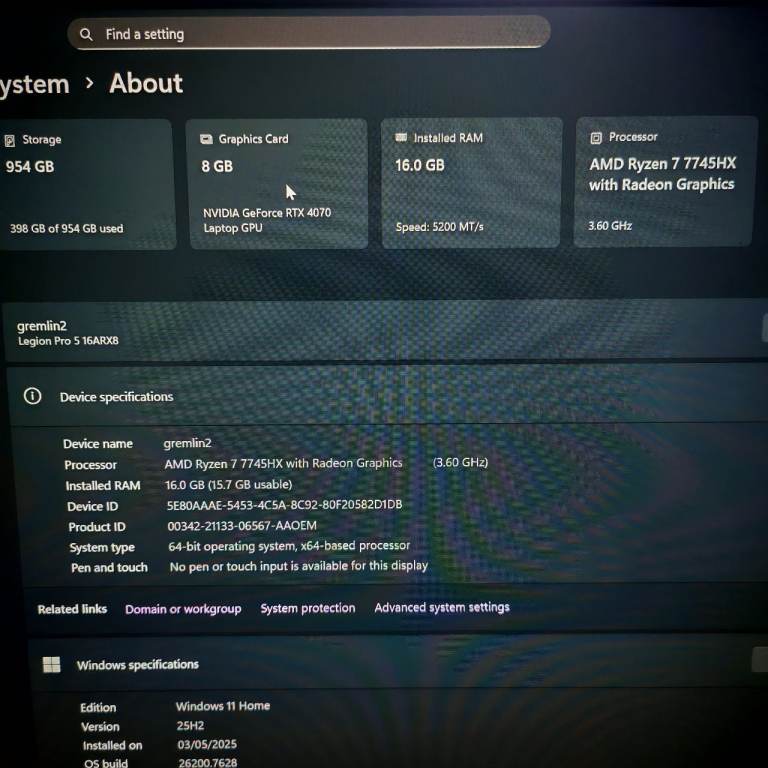Focus the Find a setting search box

(x=309, y=33)
